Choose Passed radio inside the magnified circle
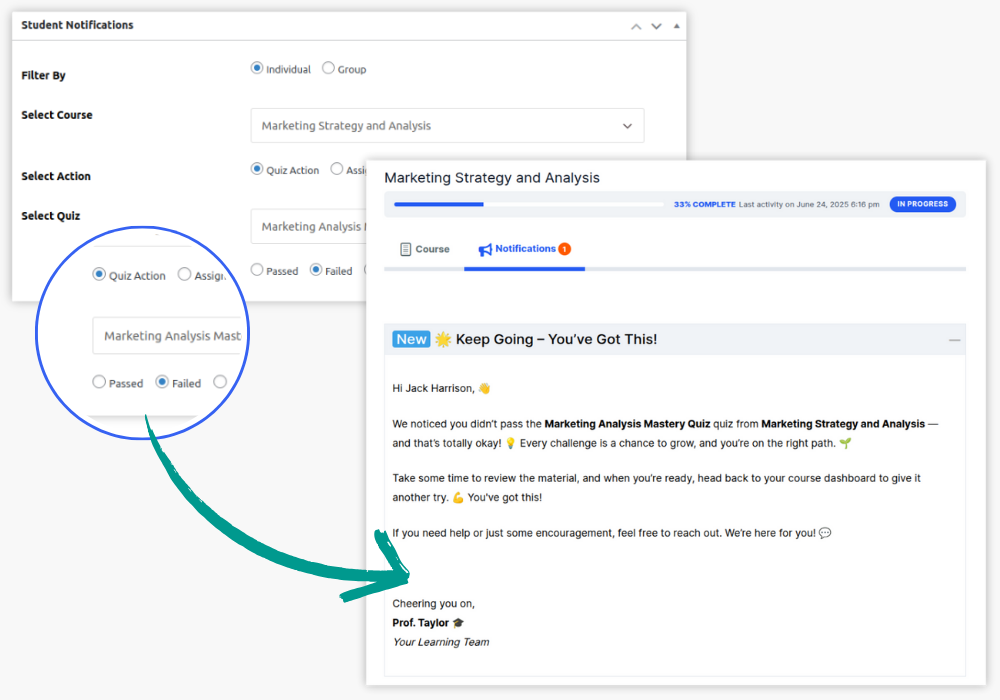The height and width of the screenshot is (700, 1000). click(99, 382)
